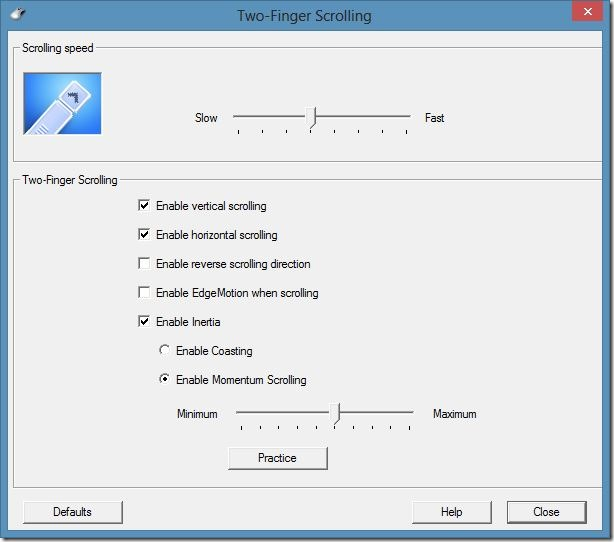614x542 pixels.
Task: Enable reverse scrolling direction checkbox
Action: click(x=145, y=264)
